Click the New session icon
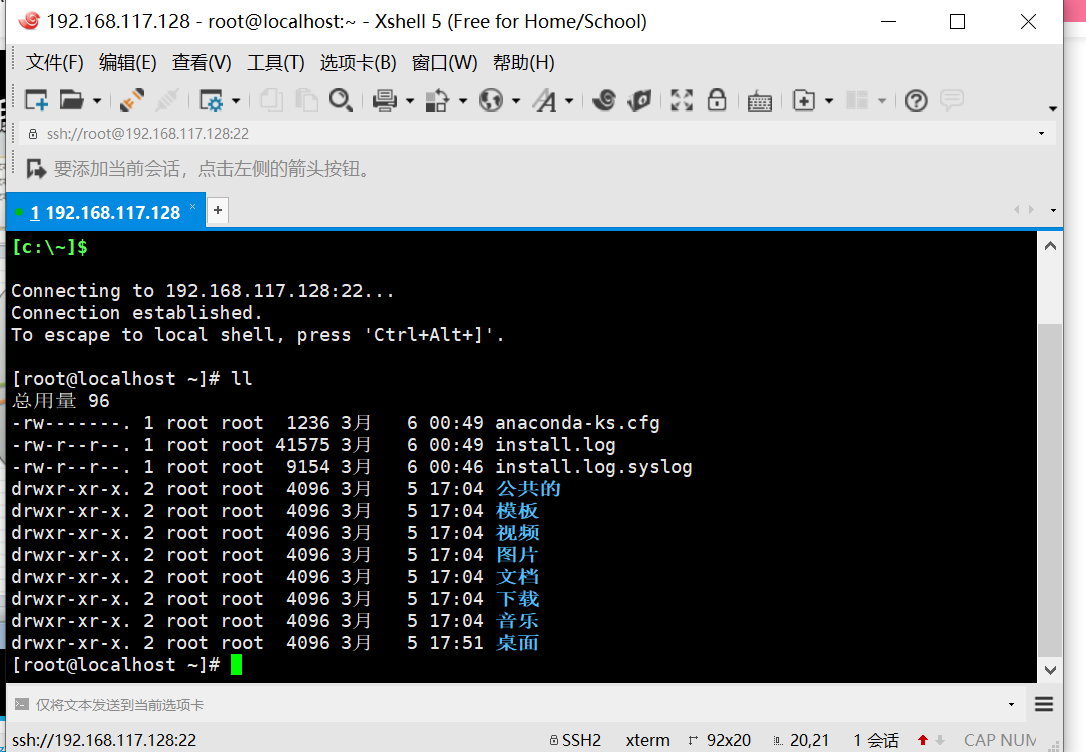 [x=36, y=100]
